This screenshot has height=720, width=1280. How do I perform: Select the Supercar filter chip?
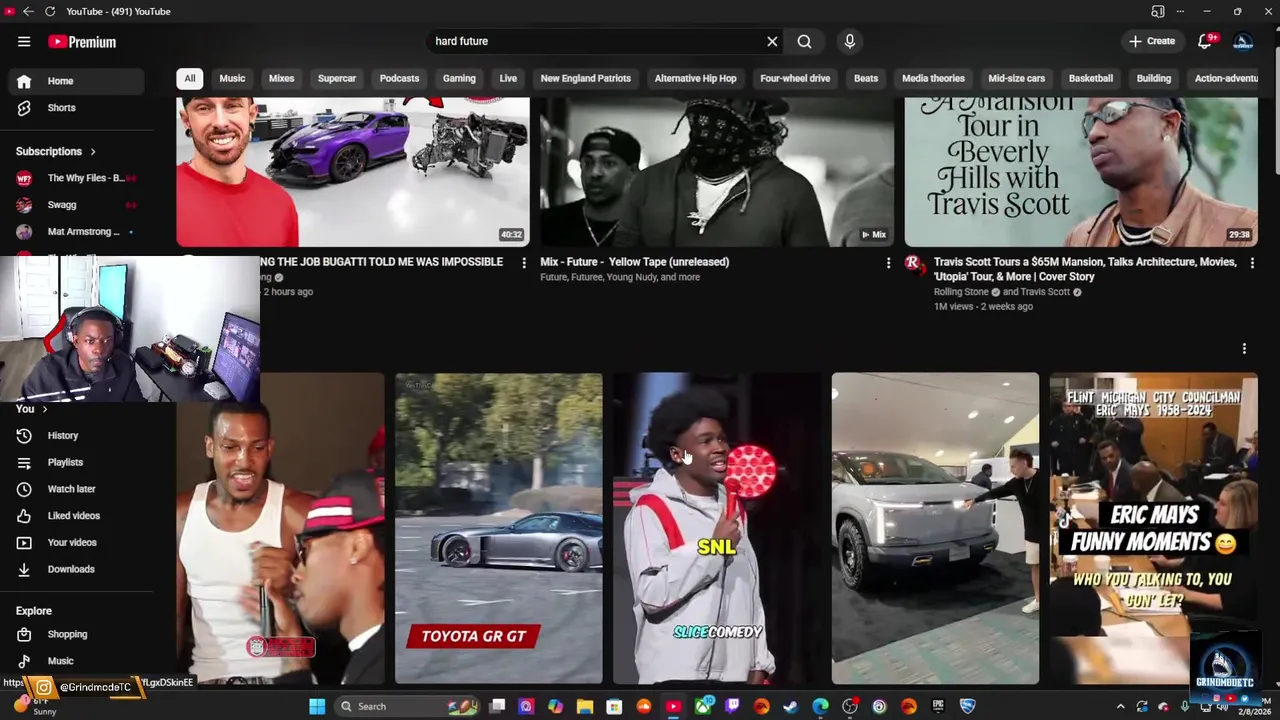(x=337, y=78)
